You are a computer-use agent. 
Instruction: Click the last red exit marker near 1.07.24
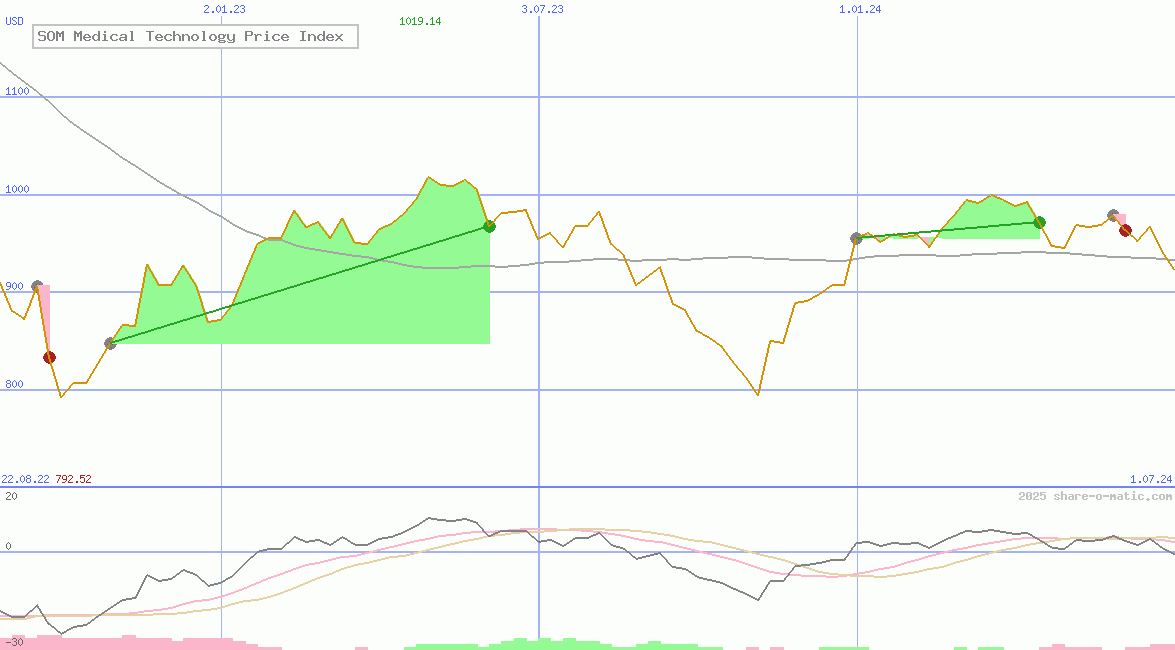tap(1125, 230)
